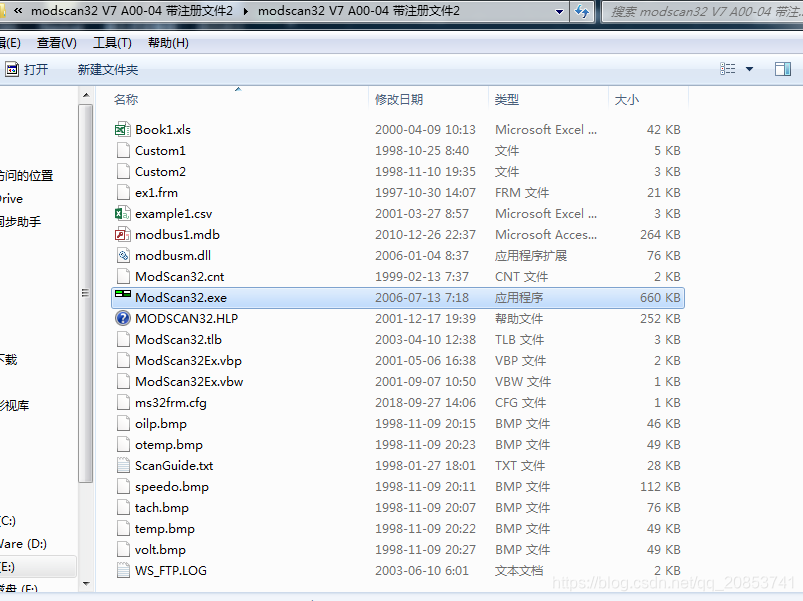The height and width of the screenshot is (601, 803).
Task: Click the 打开 toolbar button
Action: [27, 69]
